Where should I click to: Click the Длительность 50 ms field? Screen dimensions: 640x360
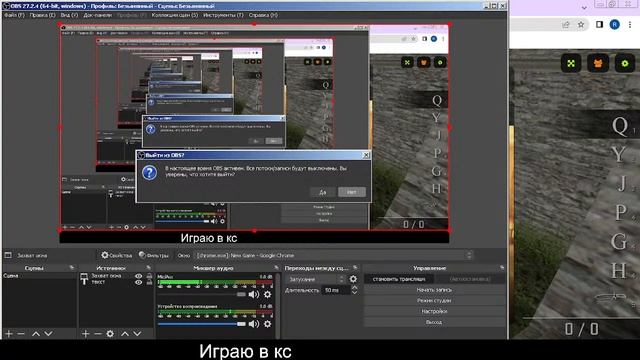336,290
